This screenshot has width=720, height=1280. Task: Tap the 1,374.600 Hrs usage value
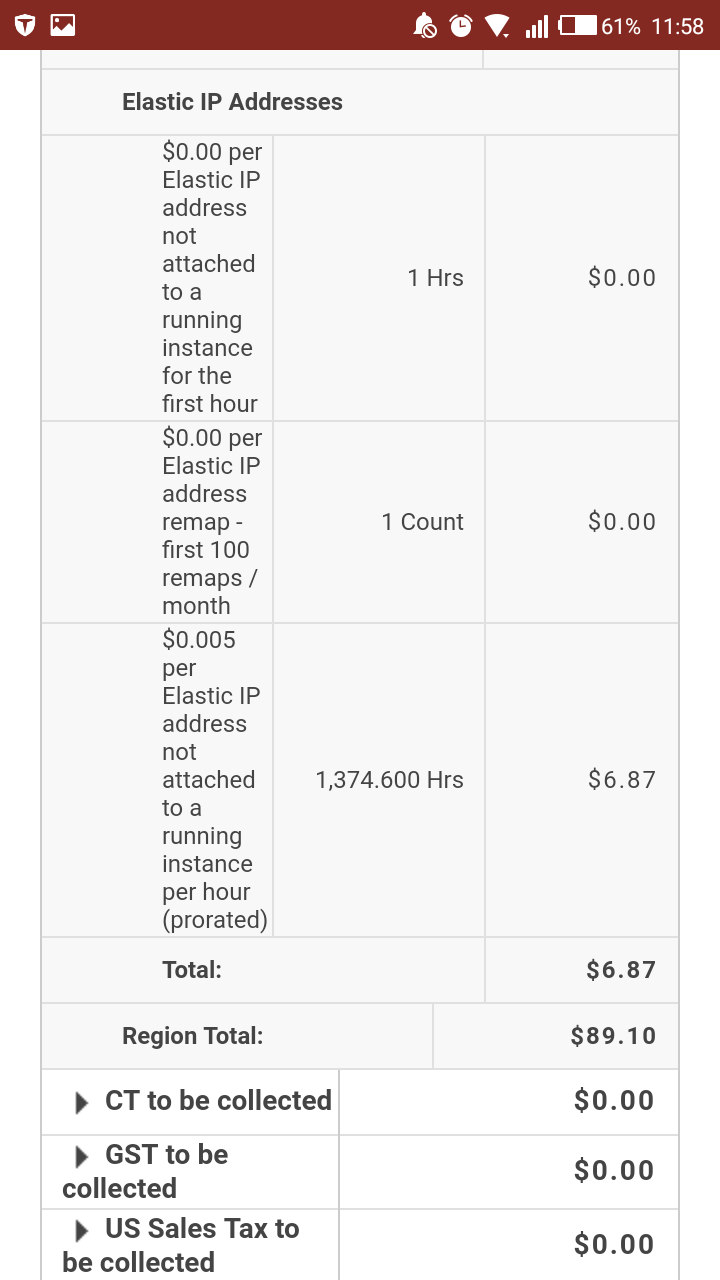[389, 780]
